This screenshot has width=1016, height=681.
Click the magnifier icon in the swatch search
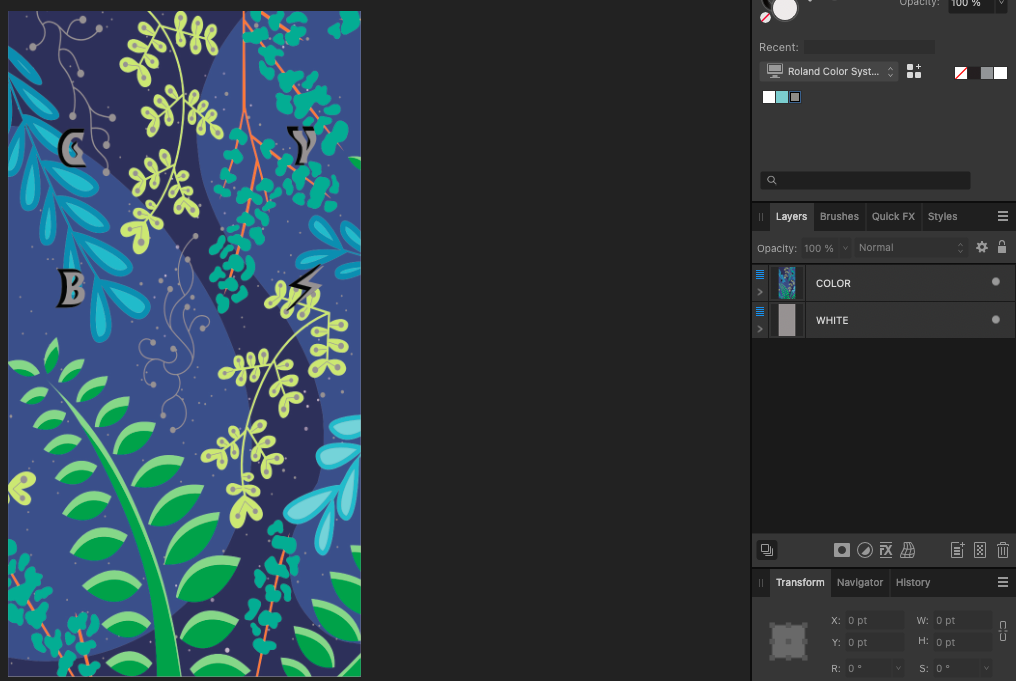coord(772,180)
